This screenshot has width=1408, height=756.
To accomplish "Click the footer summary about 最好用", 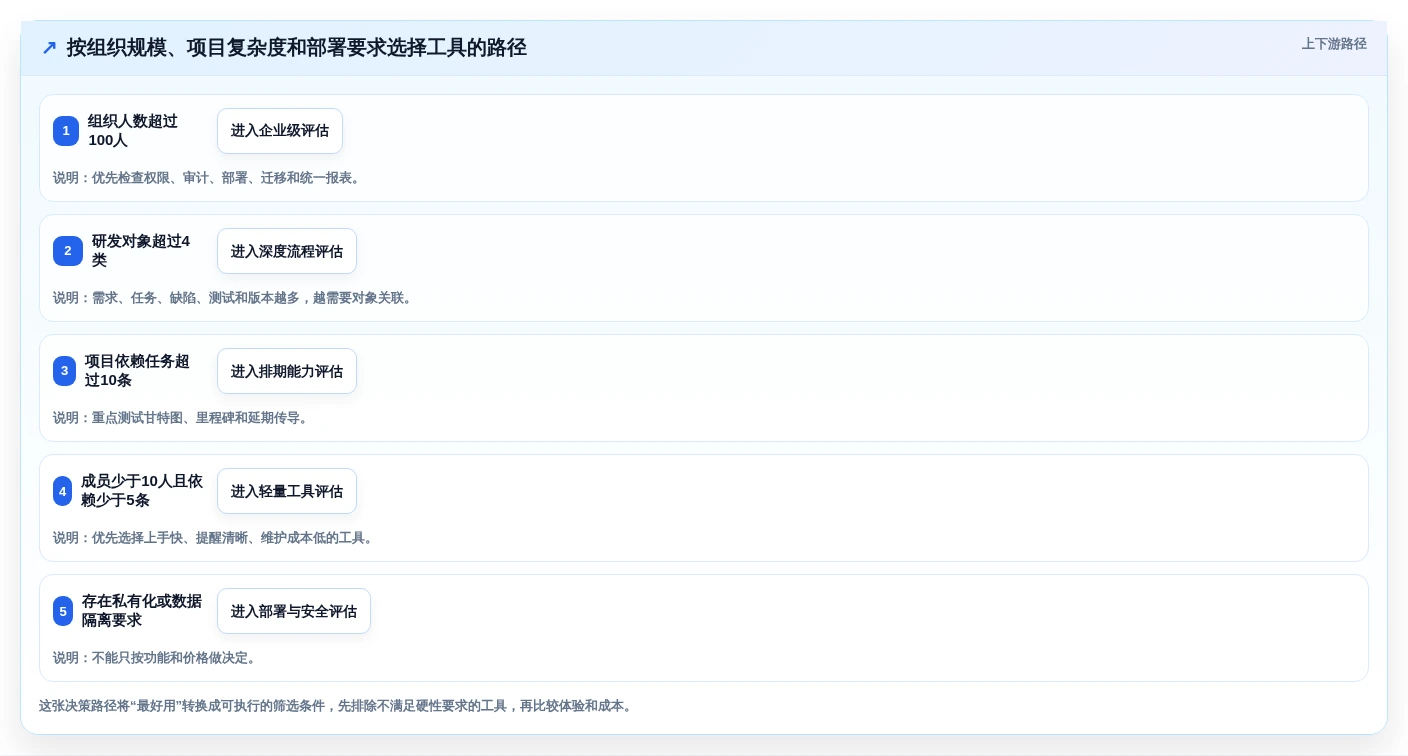I will [x=337, y=706].
